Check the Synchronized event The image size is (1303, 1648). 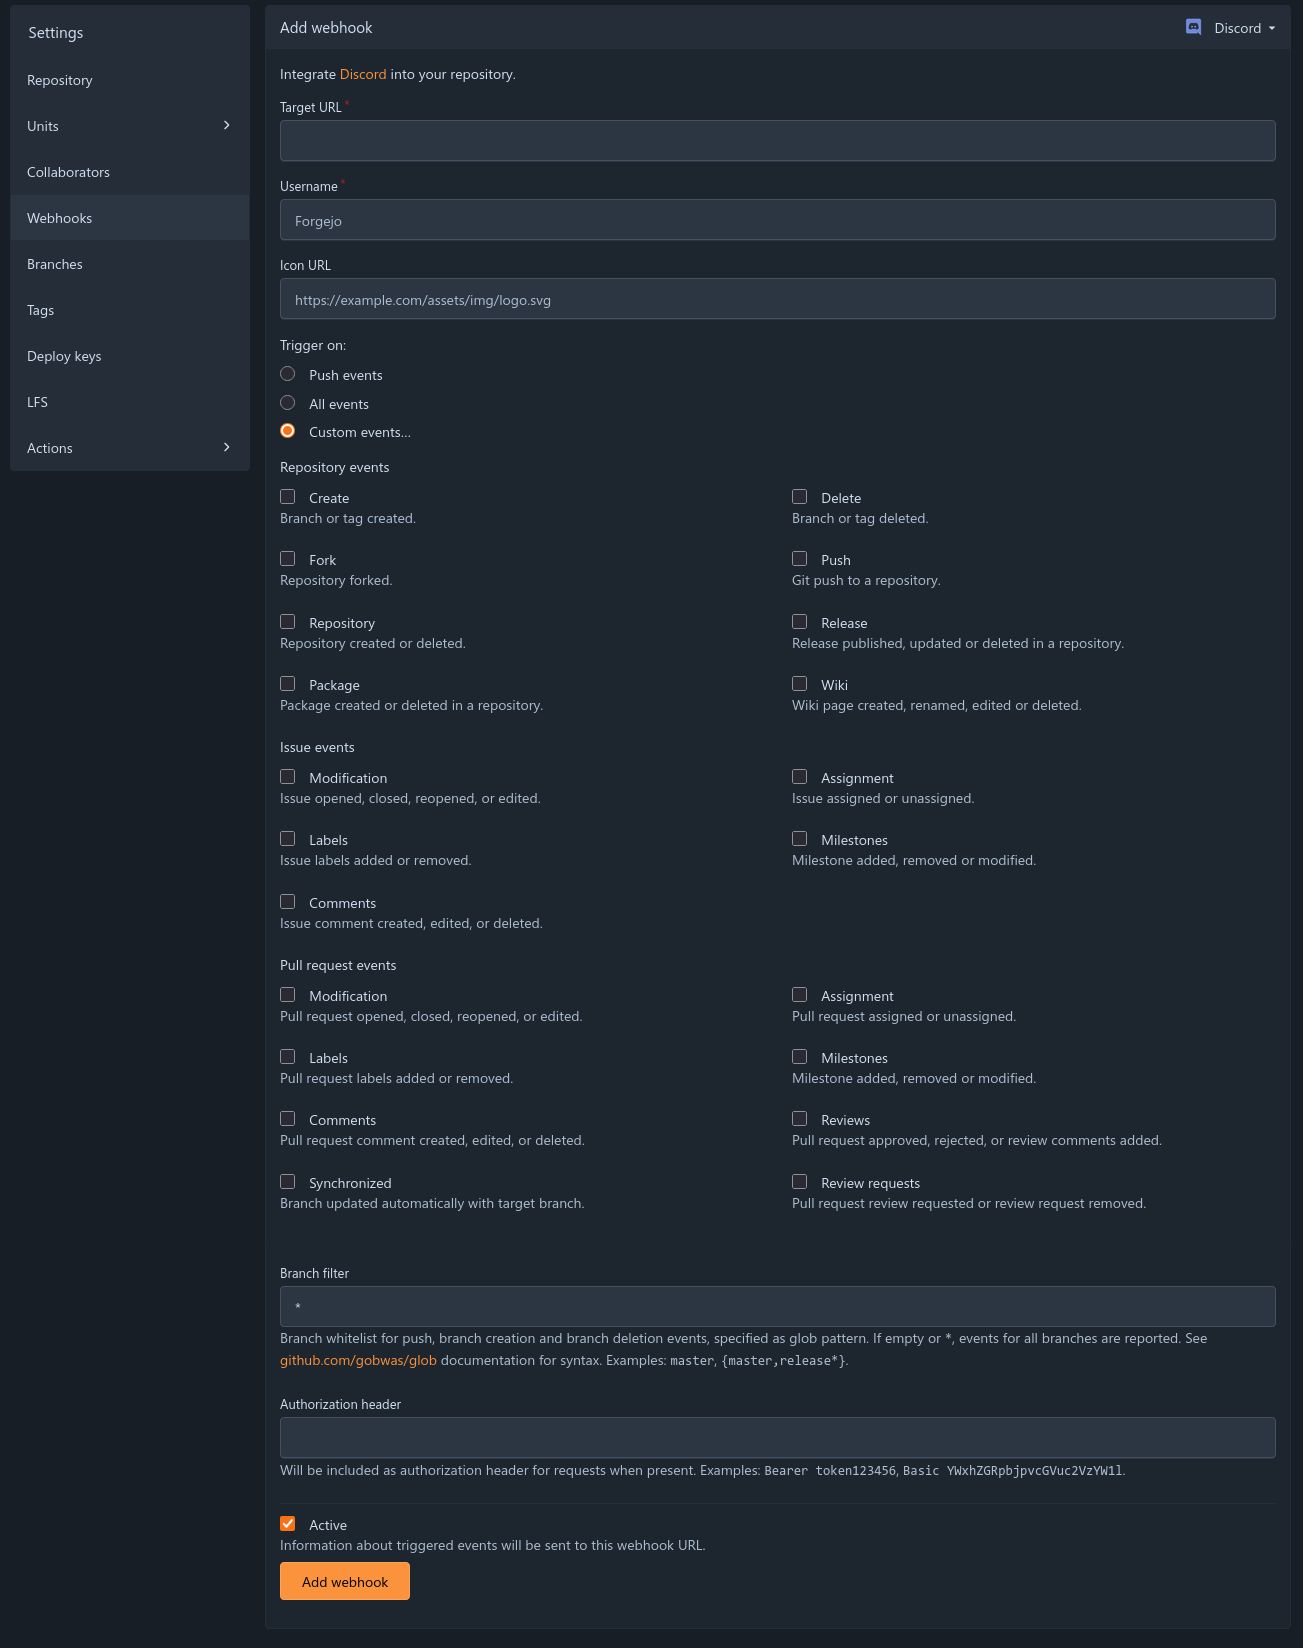click(x=288, y=1182)
